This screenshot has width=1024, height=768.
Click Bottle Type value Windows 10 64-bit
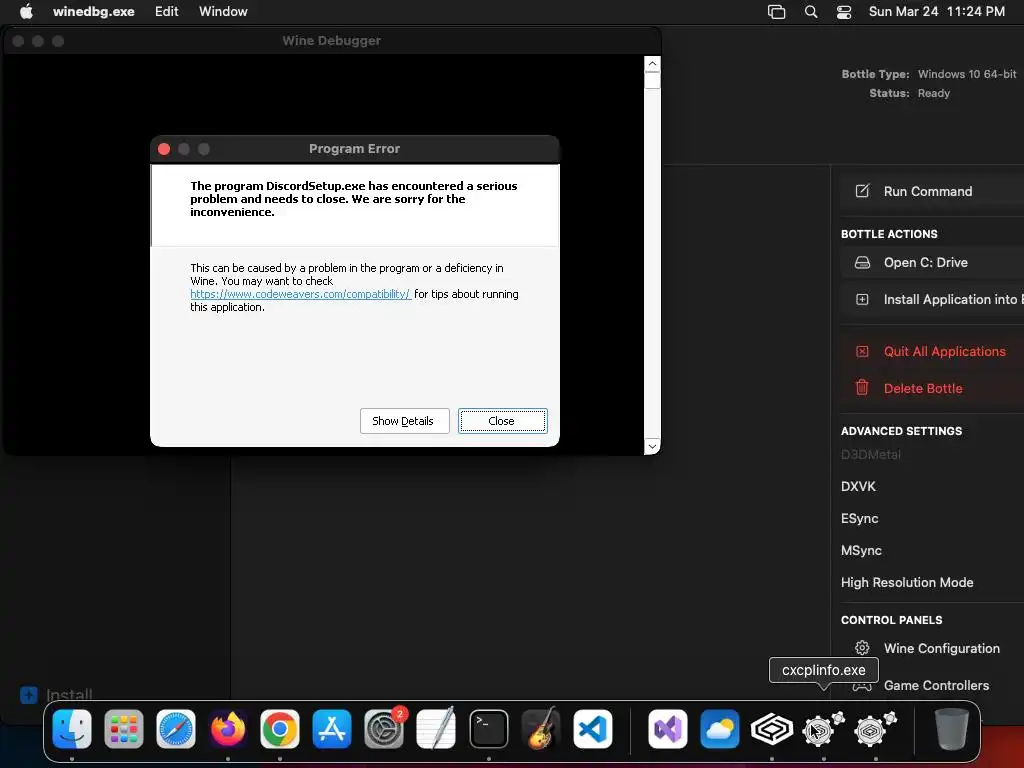click(x=967, y=74)
